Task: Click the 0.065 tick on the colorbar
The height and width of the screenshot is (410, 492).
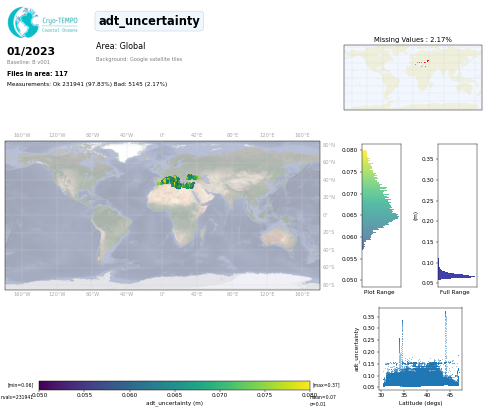Action: point(174,395)
